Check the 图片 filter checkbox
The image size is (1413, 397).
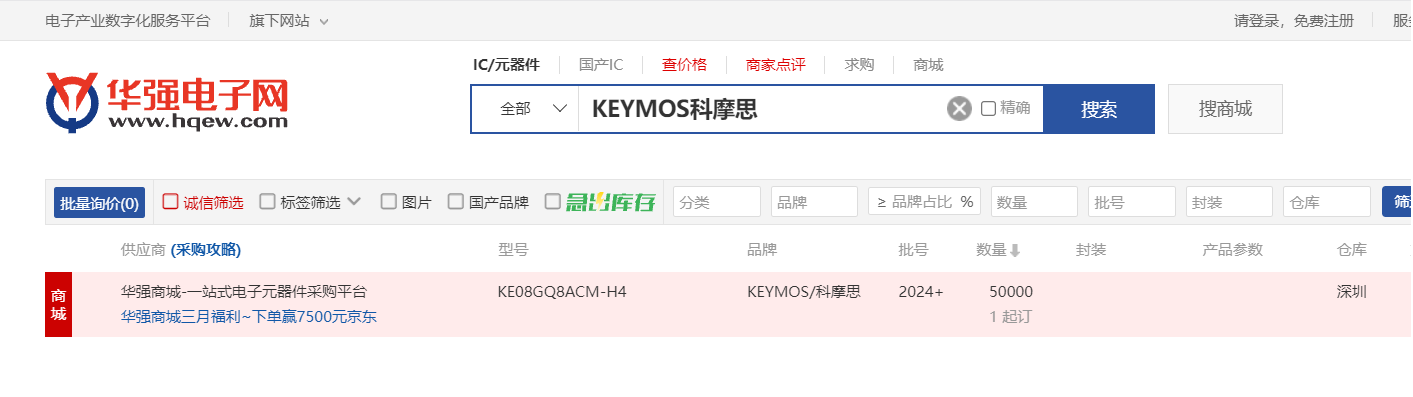tap(388, 201)
